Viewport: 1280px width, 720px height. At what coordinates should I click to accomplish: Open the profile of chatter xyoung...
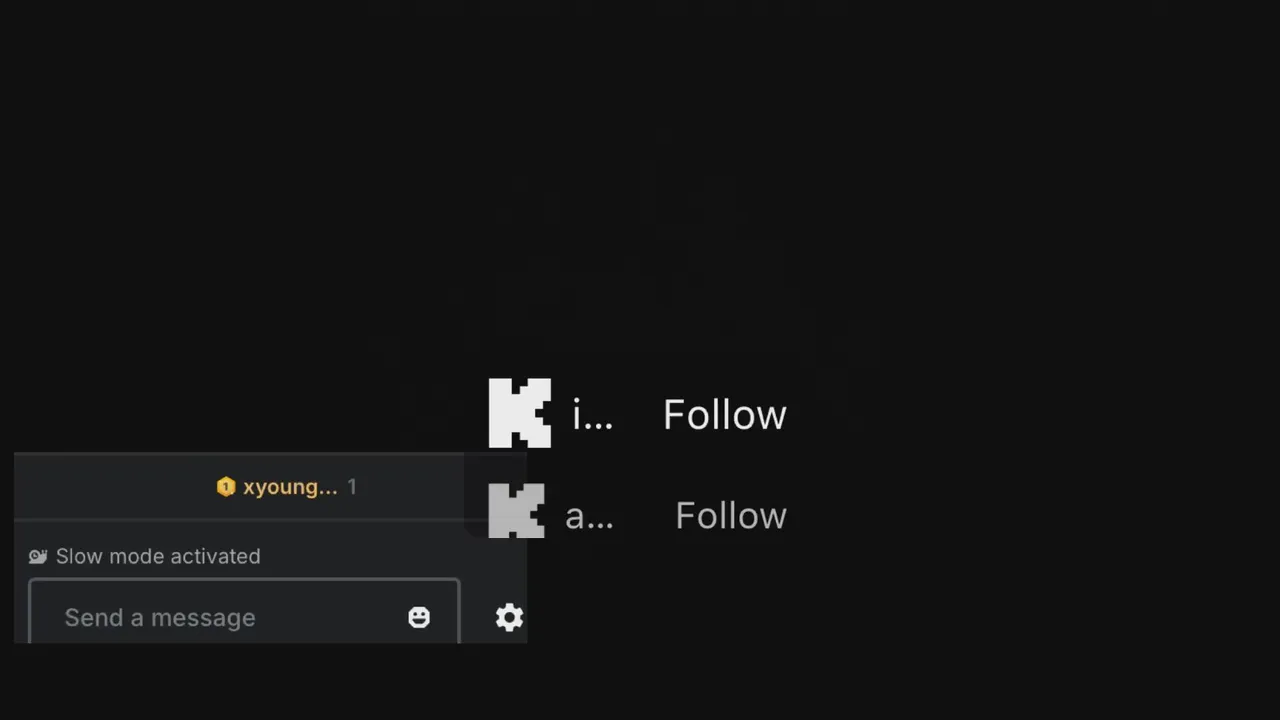click(x=290, y=487)
